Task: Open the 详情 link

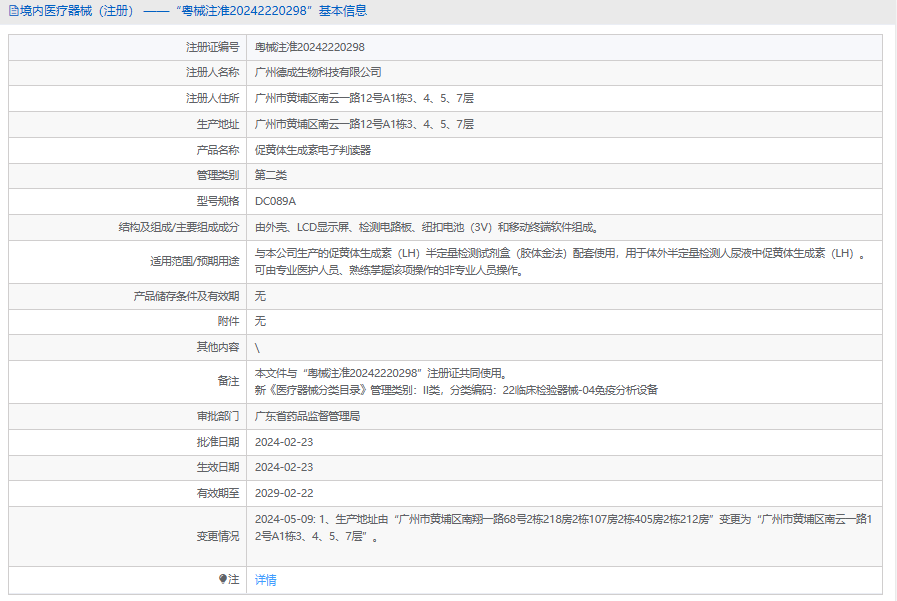Action: (265, 580)
